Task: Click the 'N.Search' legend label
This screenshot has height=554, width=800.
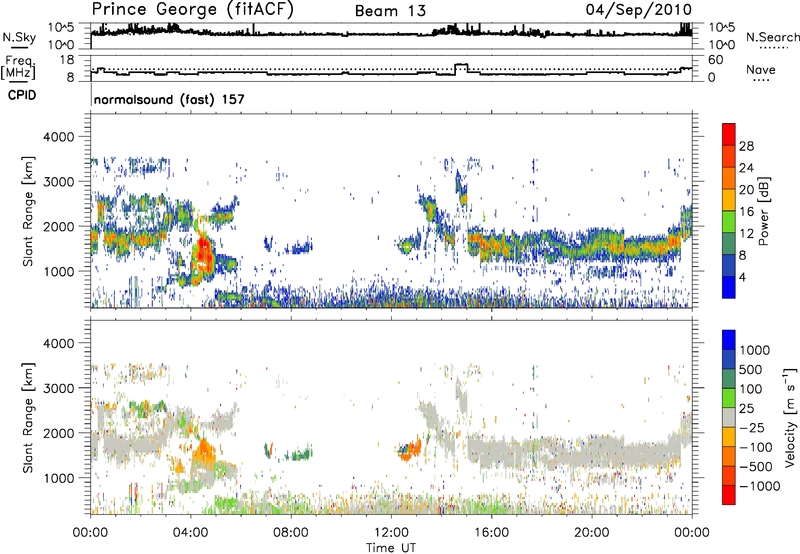Action: tap(772, 37)
